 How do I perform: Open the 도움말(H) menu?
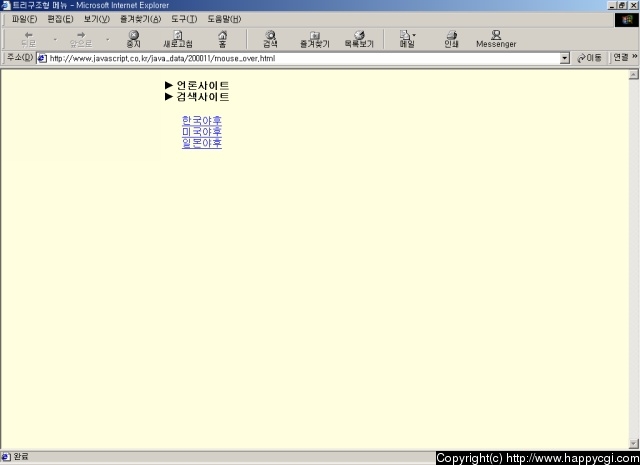(224, 19)
